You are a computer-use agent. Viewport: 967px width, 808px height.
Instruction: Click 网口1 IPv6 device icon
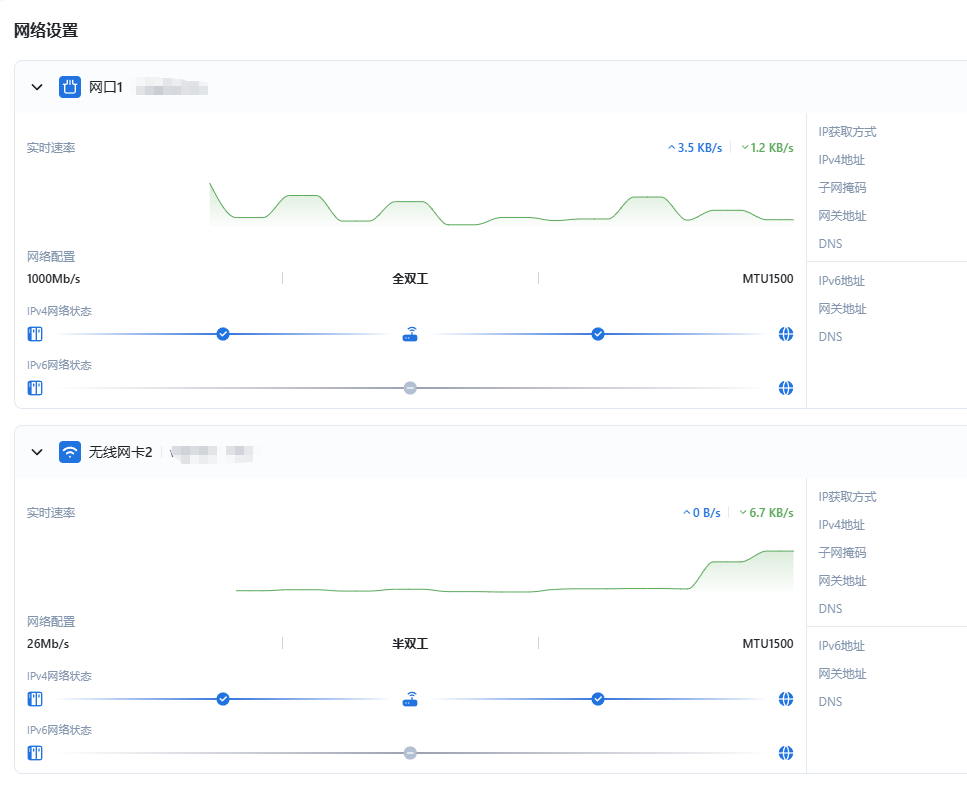[35, 388]
